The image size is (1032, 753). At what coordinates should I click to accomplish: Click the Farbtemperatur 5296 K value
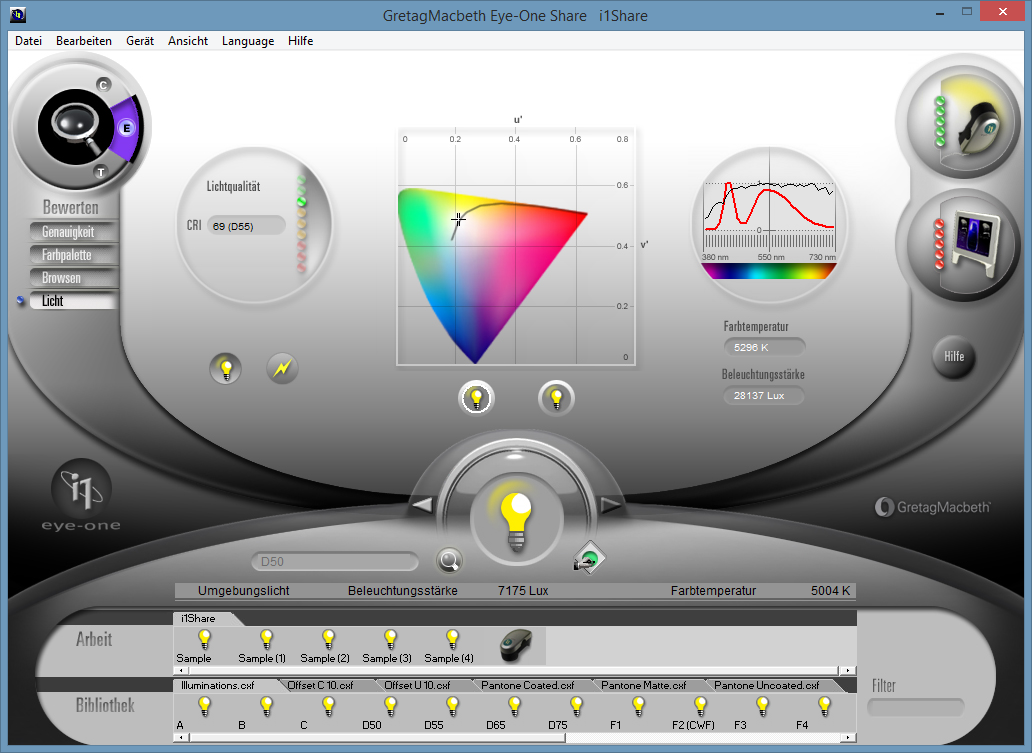tap(764, 347)
